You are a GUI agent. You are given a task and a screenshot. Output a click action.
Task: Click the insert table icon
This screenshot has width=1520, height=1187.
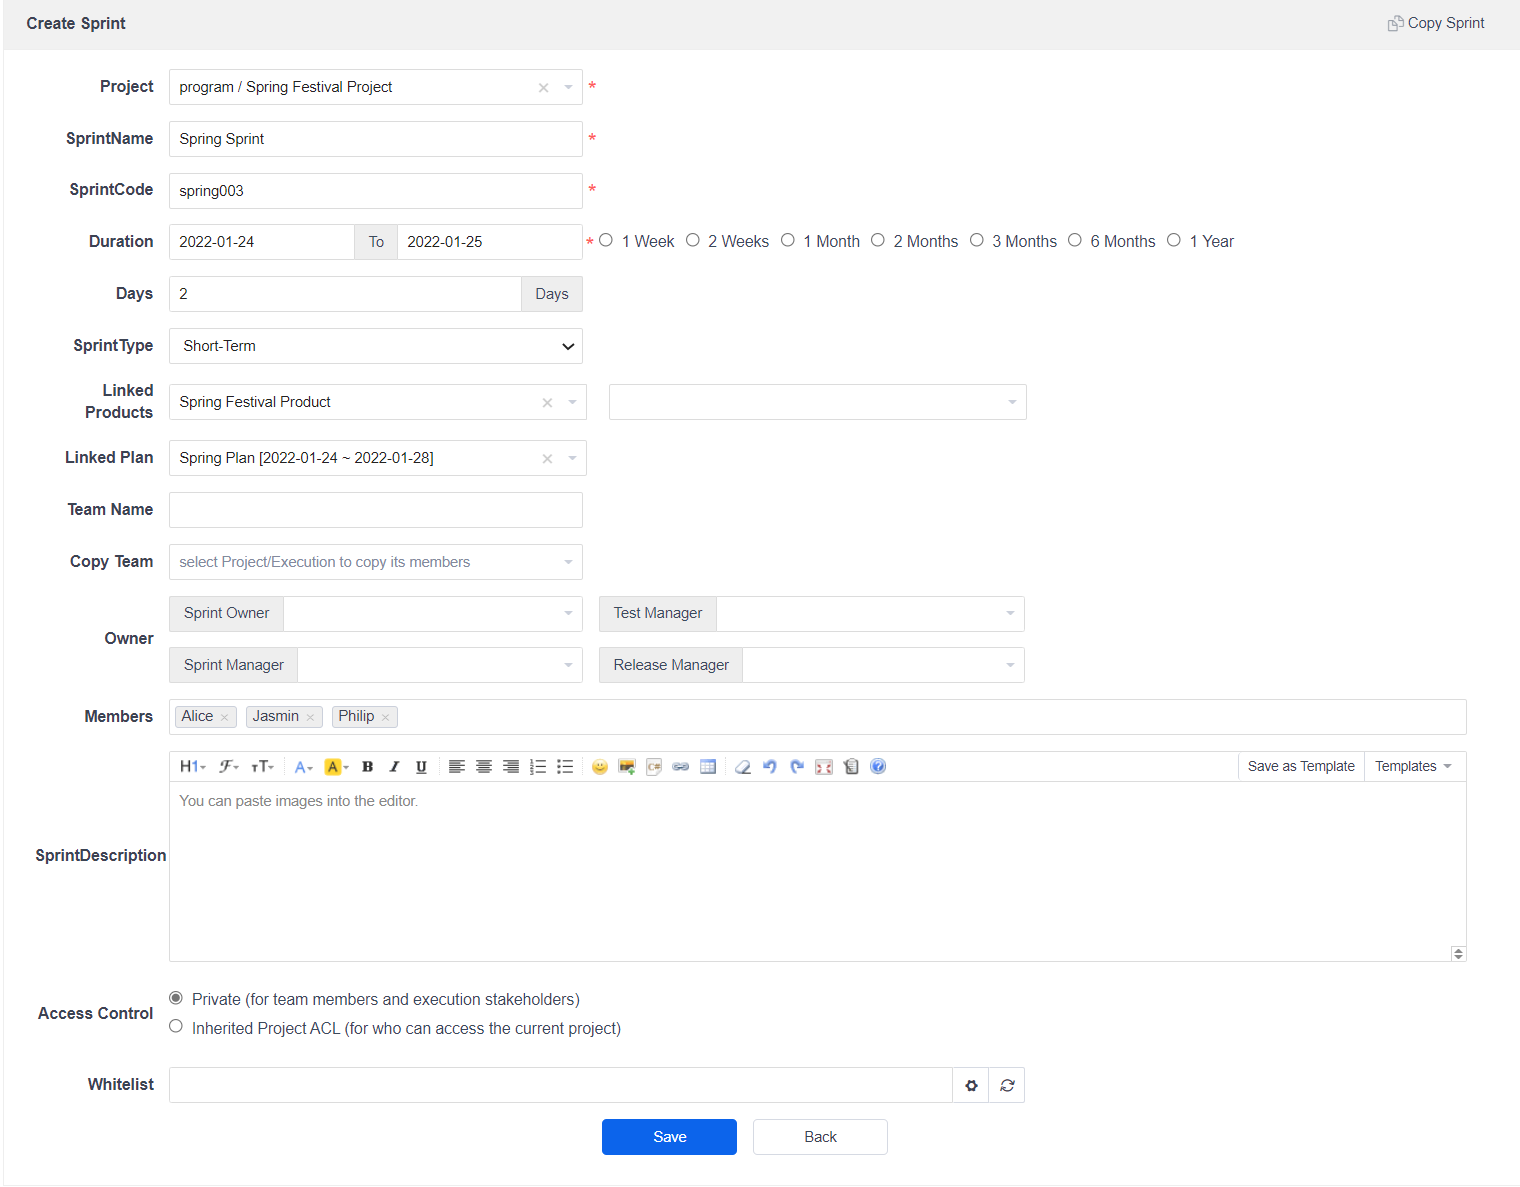(x=708, y=767)
